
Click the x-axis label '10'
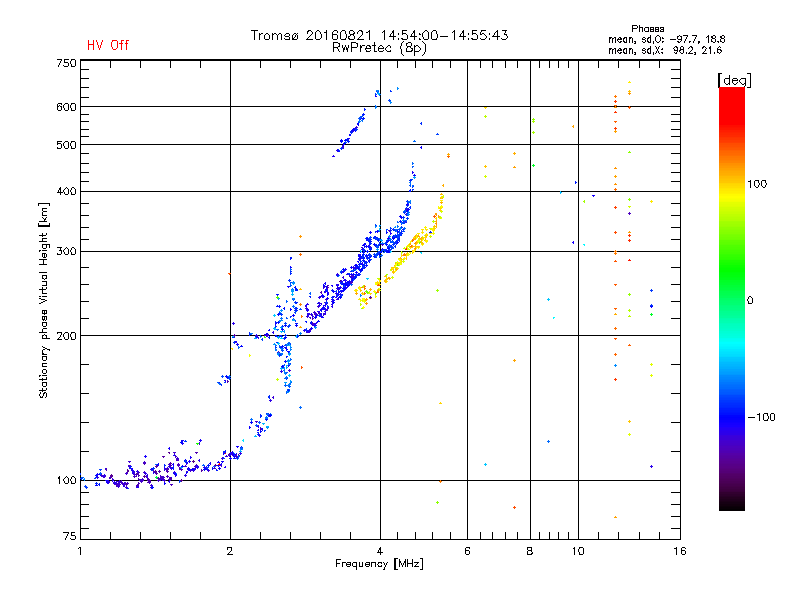coord(578,551)
